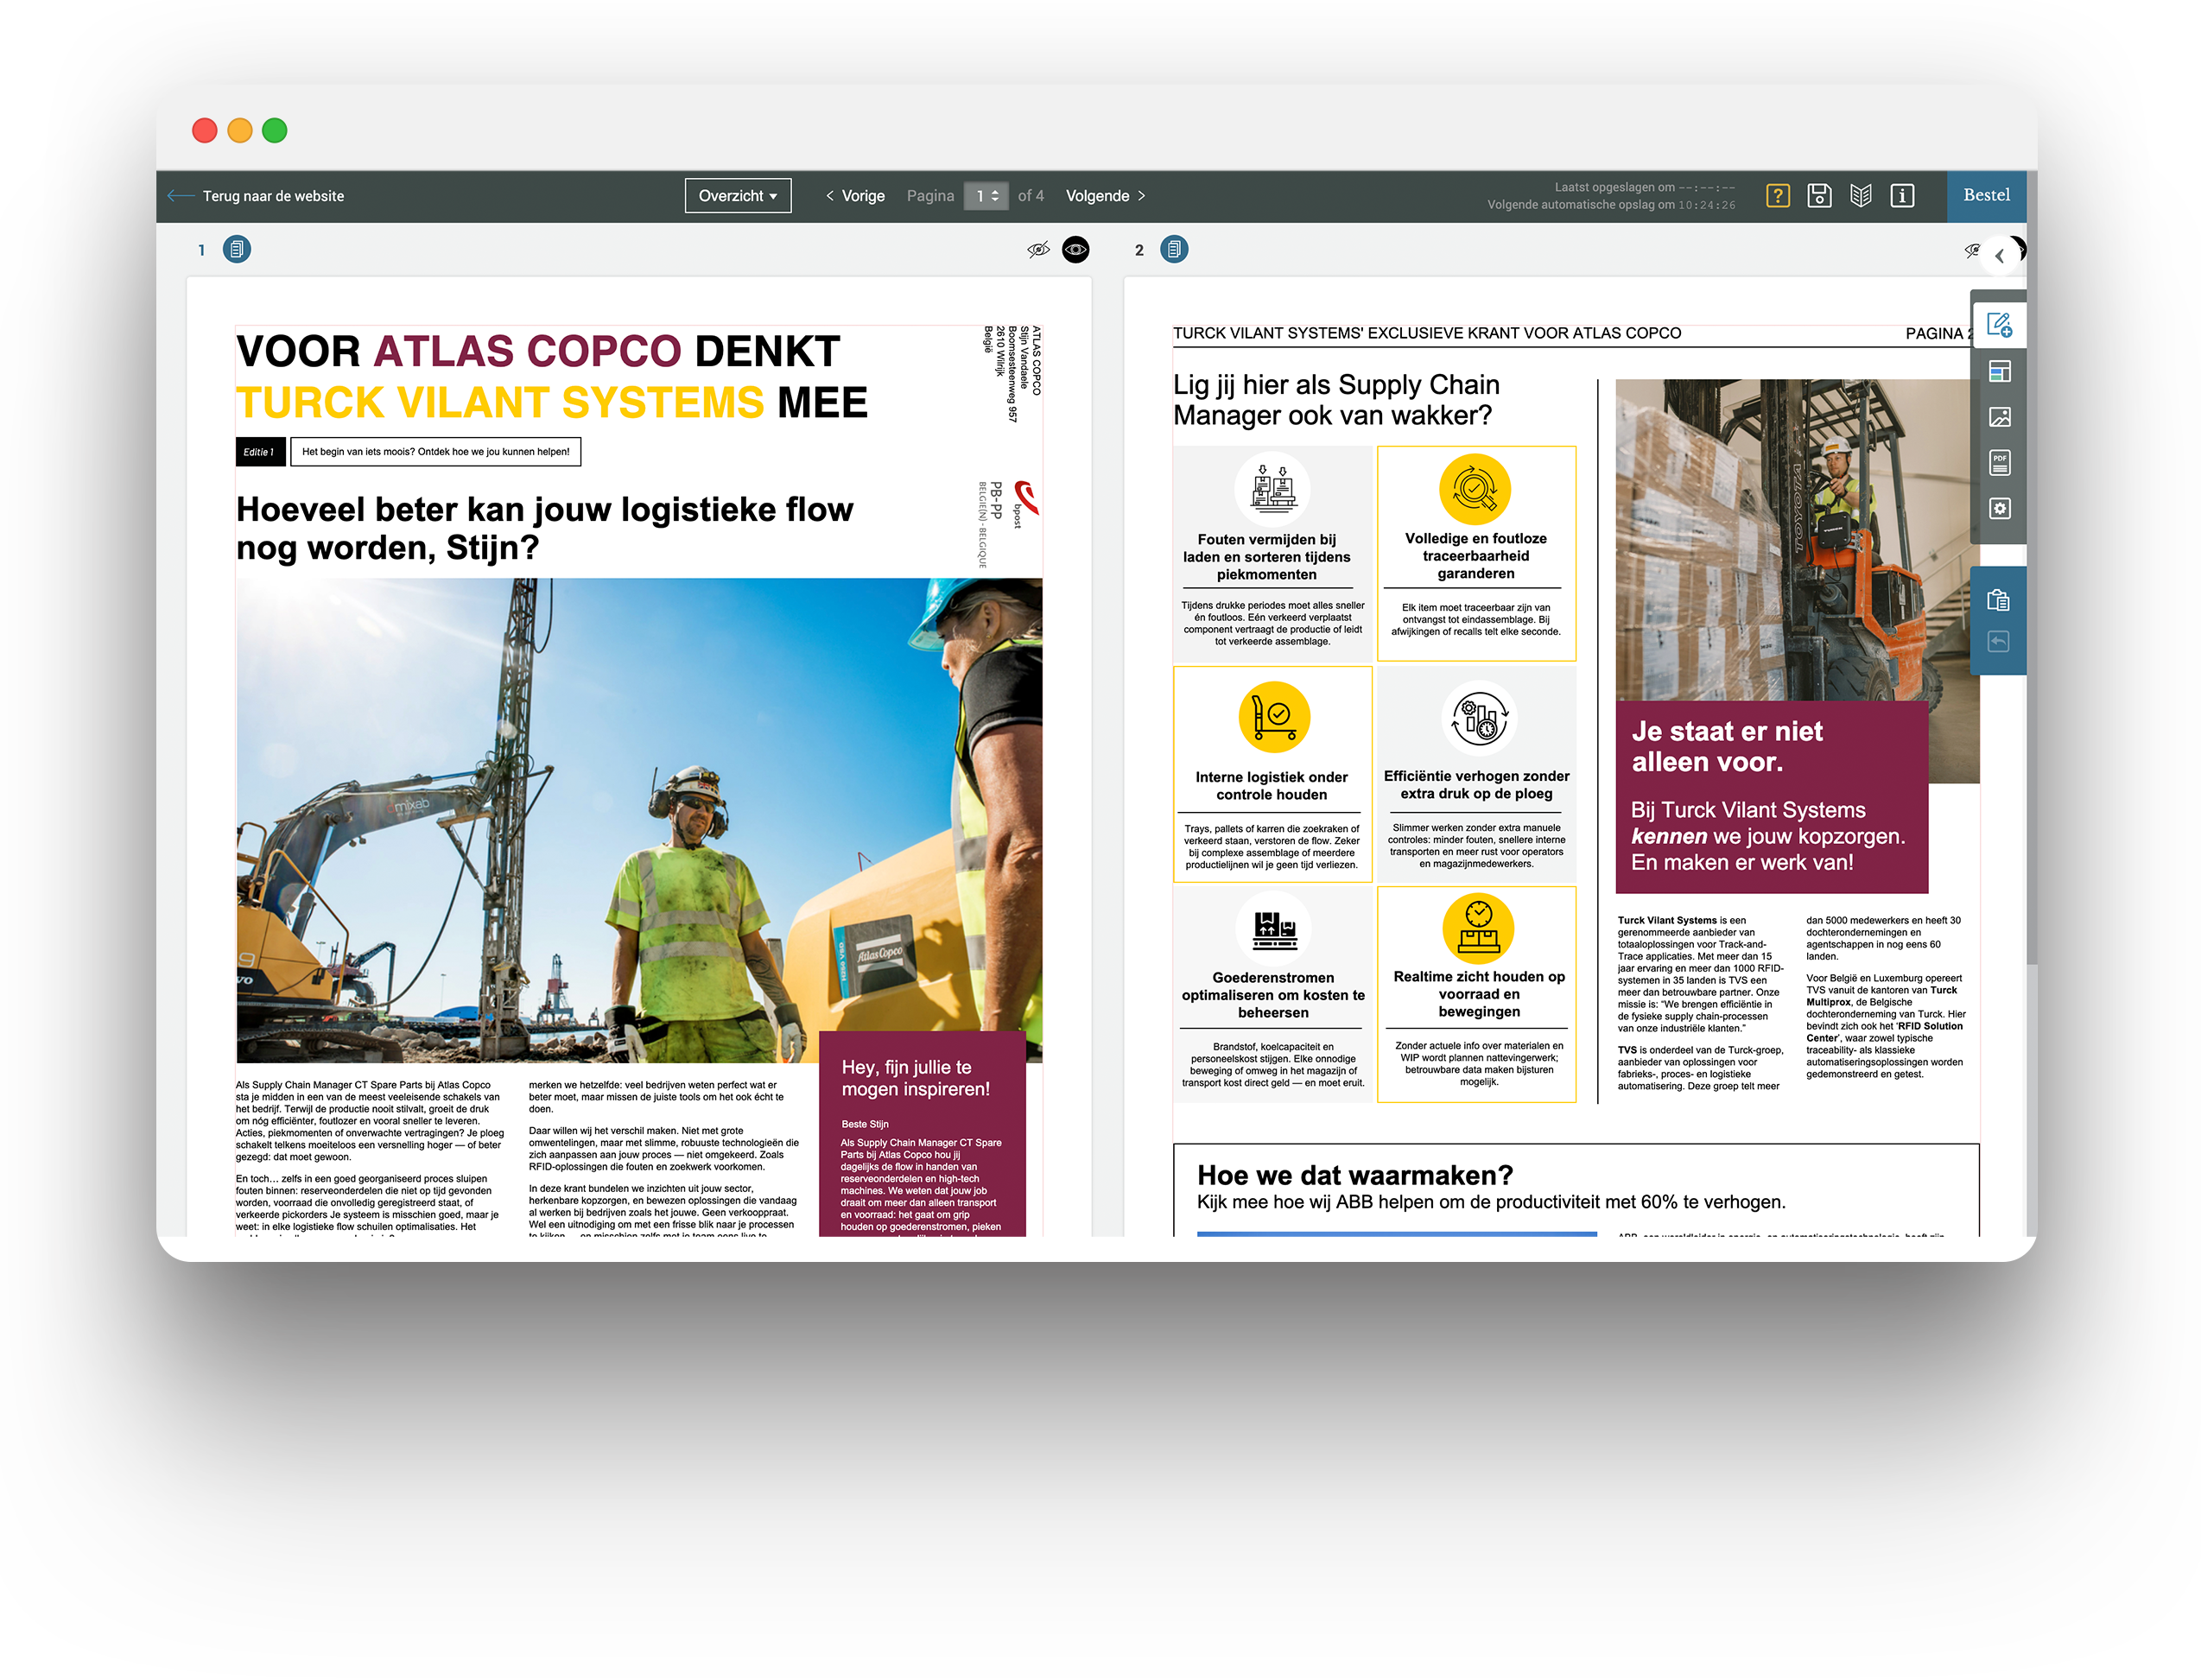Select the add/edit content tool in the sidebar
2201x1680 pixels.
1999,325
